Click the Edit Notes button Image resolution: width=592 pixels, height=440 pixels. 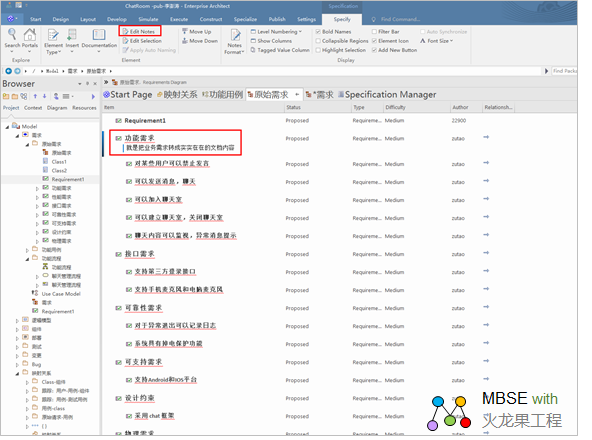(x=139, y=31)
